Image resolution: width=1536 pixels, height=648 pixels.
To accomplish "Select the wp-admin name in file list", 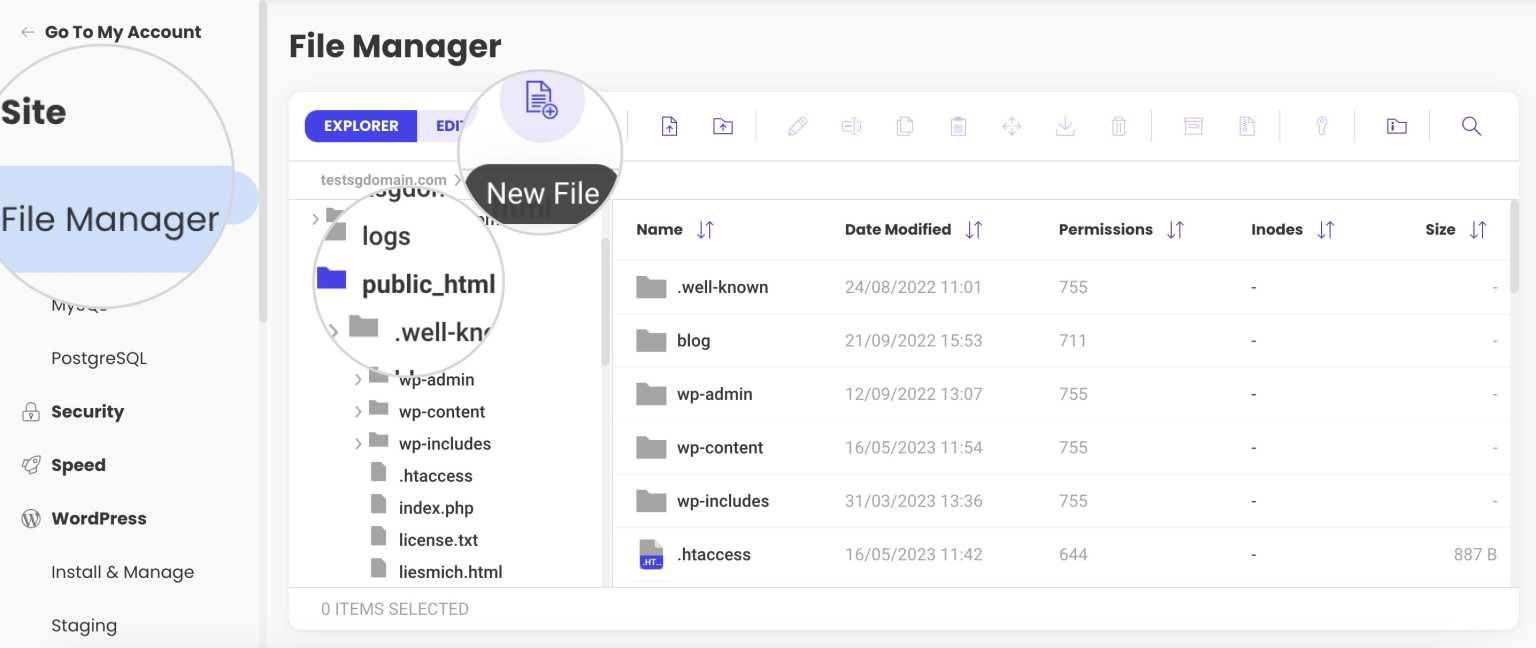I will point(714,394).
